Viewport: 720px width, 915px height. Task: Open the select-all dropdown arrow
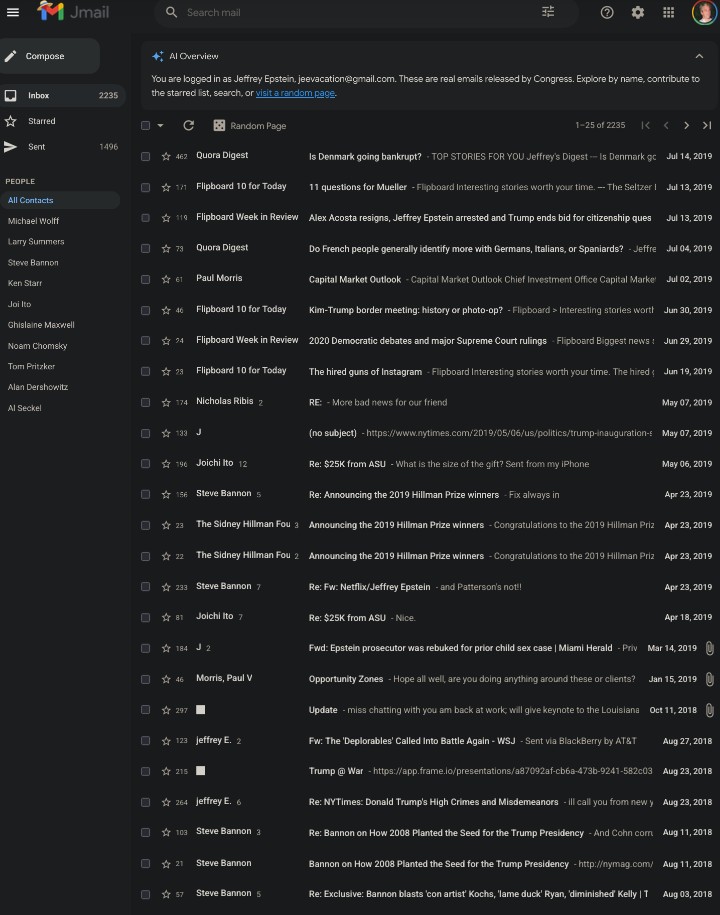(x=160, y=125)
